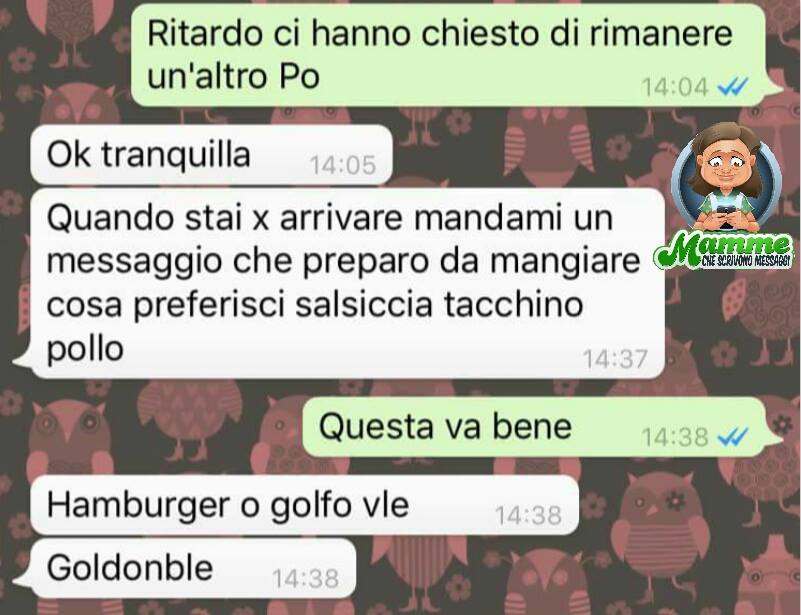The width and height of the screenshot is (801, 615).
Task: Click the 14:38 timestamp beside 'Questa va bene'
Action: [x=675, y=437]
